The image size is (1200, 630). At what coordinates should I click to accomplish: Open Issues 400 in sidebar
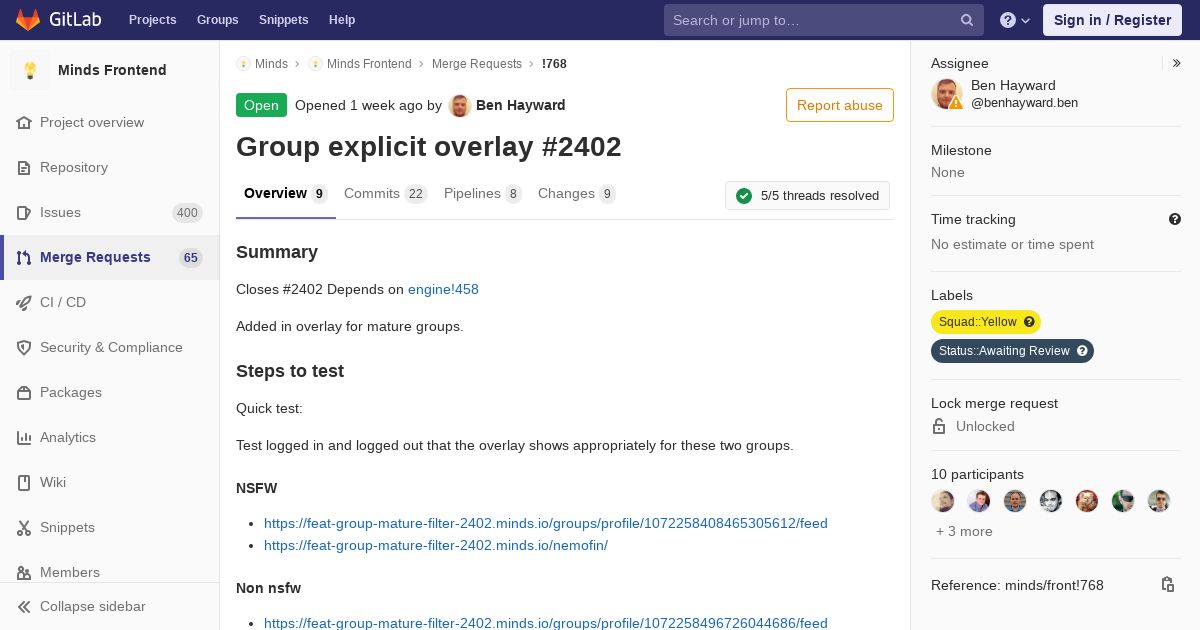point(110,213)
